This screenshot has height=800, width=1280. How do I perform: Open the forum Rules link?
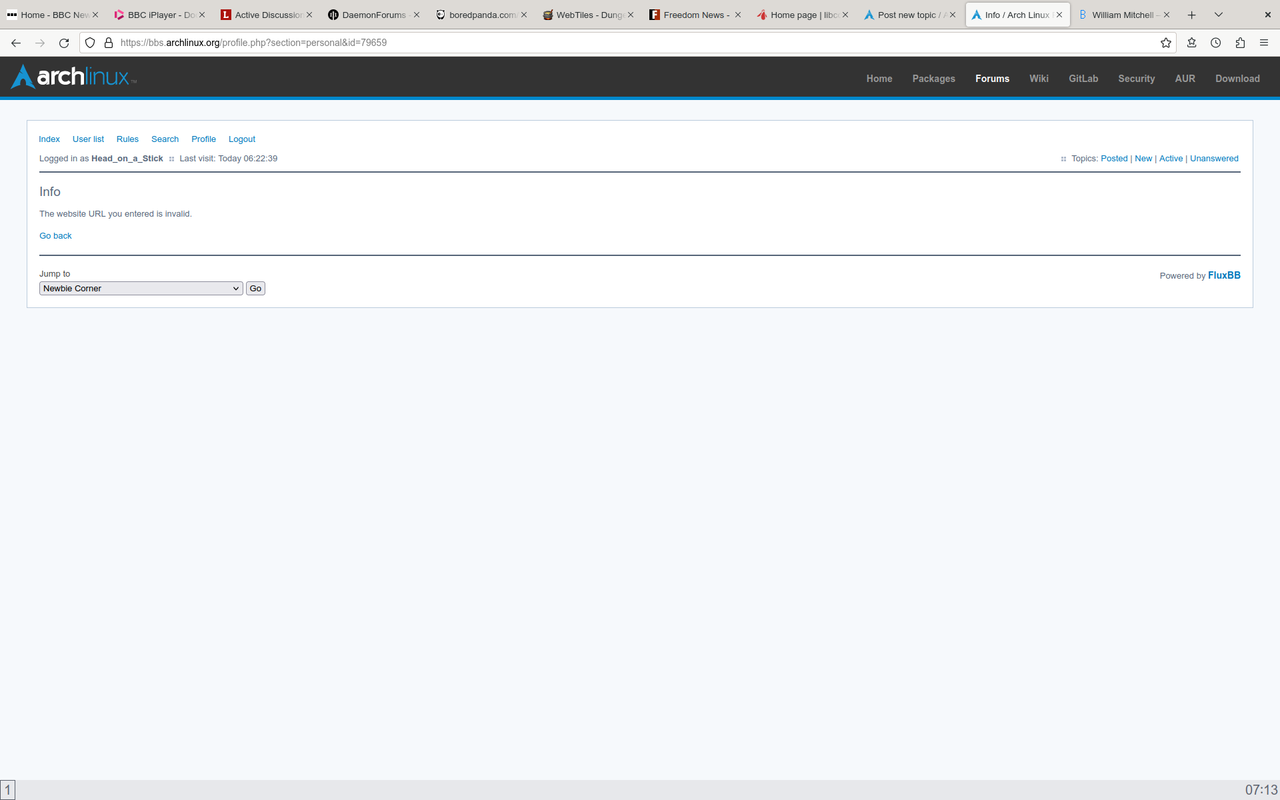[x=127, y=139]
